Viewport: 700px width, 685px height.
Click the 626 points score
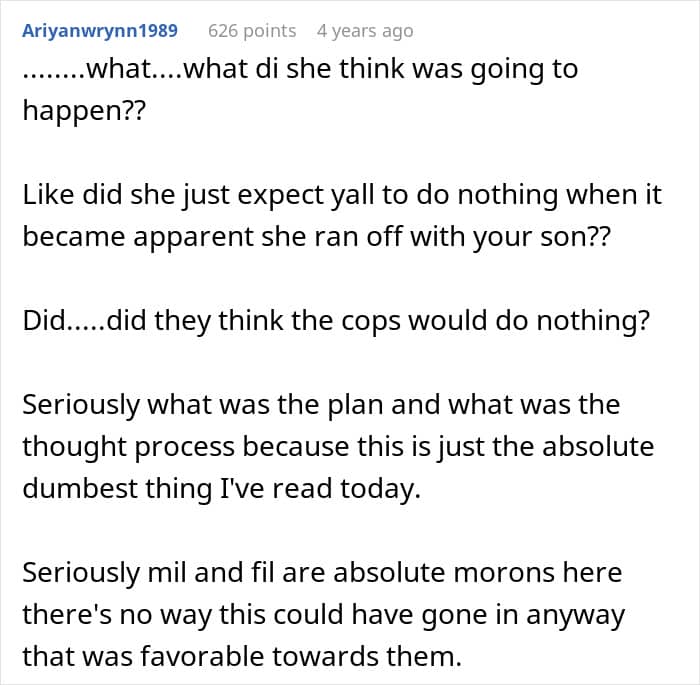click(x=252, y=31)
